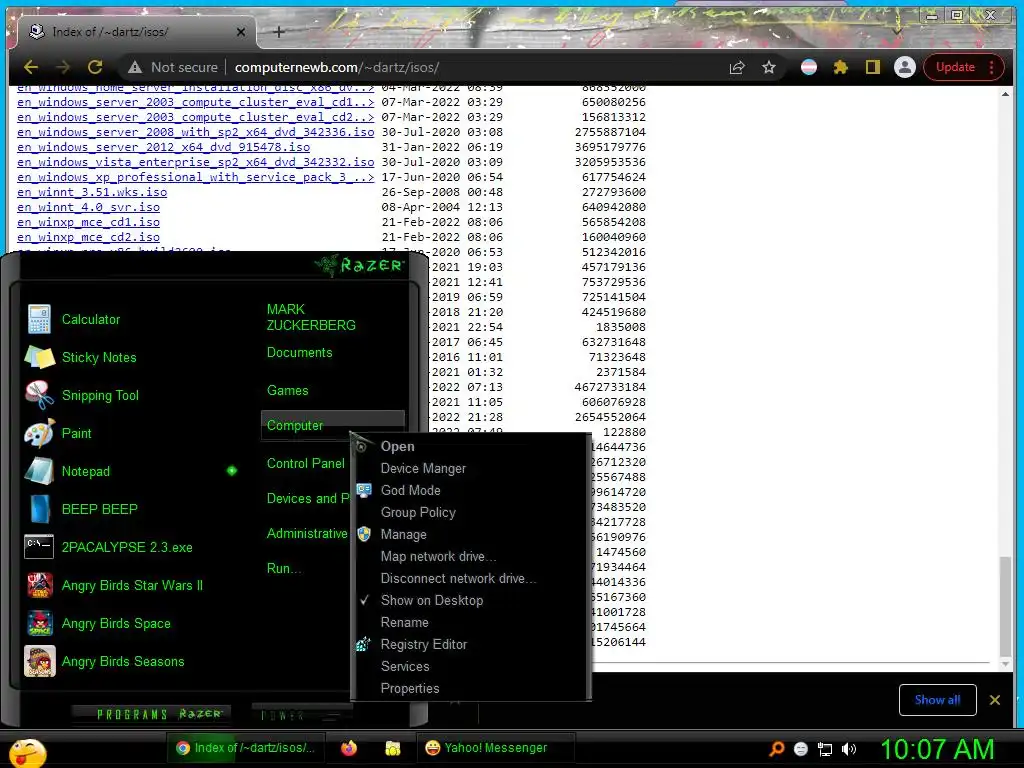Click the pink-blue striped extension icon
This screenshot has width=1024, height=768.
click(808, 67)
